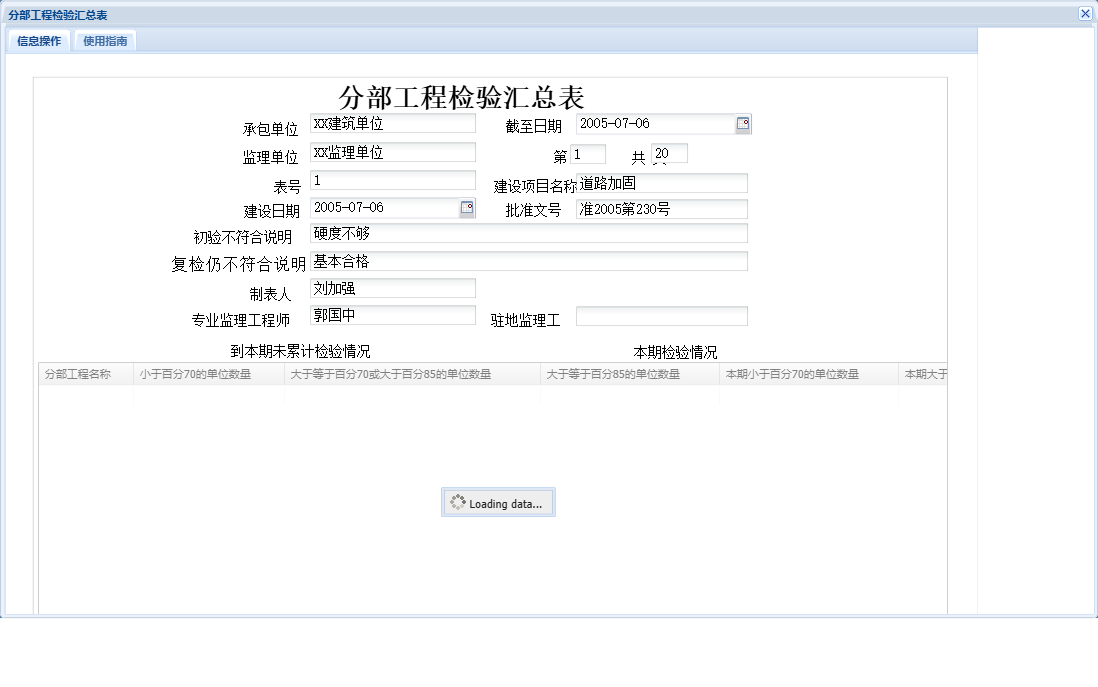Viewport: 1098px width, 687px height.
Task: Open the calendar picker beside 建设日期
Action: [x=466, y=208]
